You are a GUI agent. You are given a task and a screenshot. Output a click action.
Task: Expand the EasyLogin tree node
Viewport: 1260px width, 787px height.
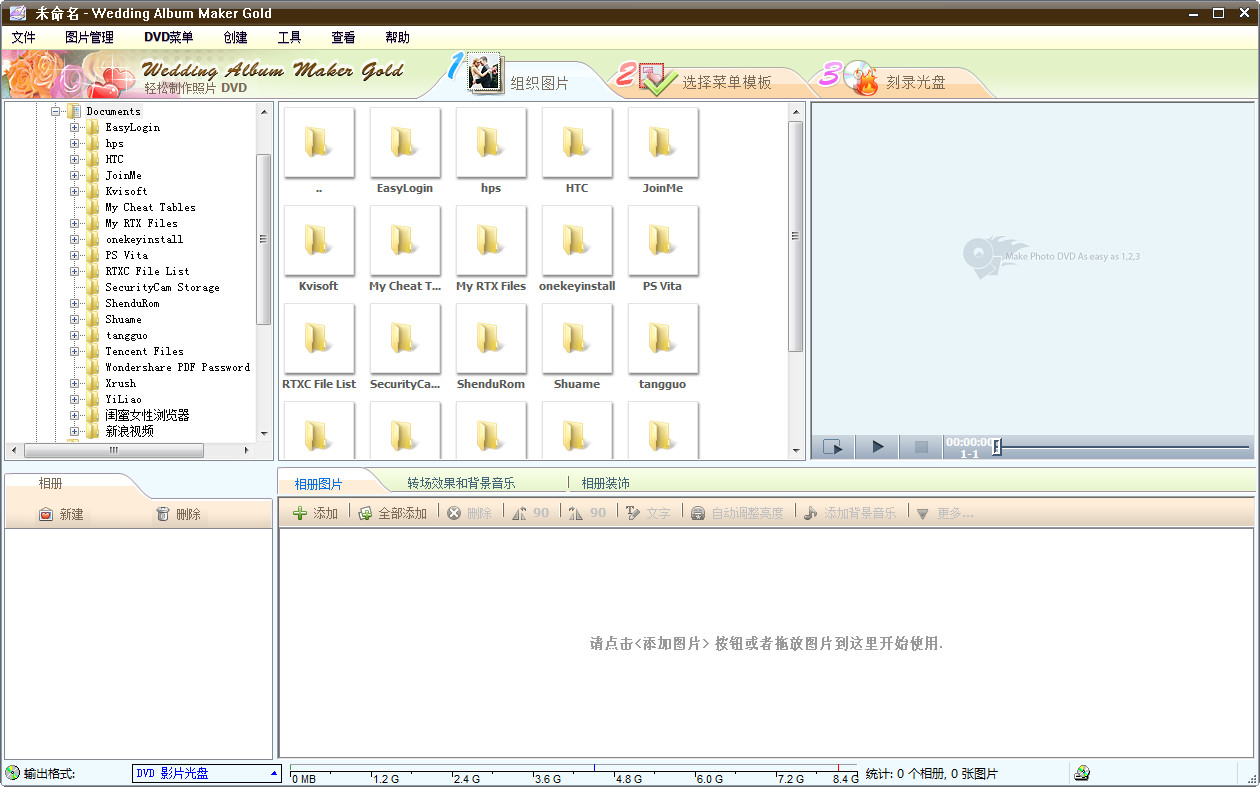click(75, 127)
